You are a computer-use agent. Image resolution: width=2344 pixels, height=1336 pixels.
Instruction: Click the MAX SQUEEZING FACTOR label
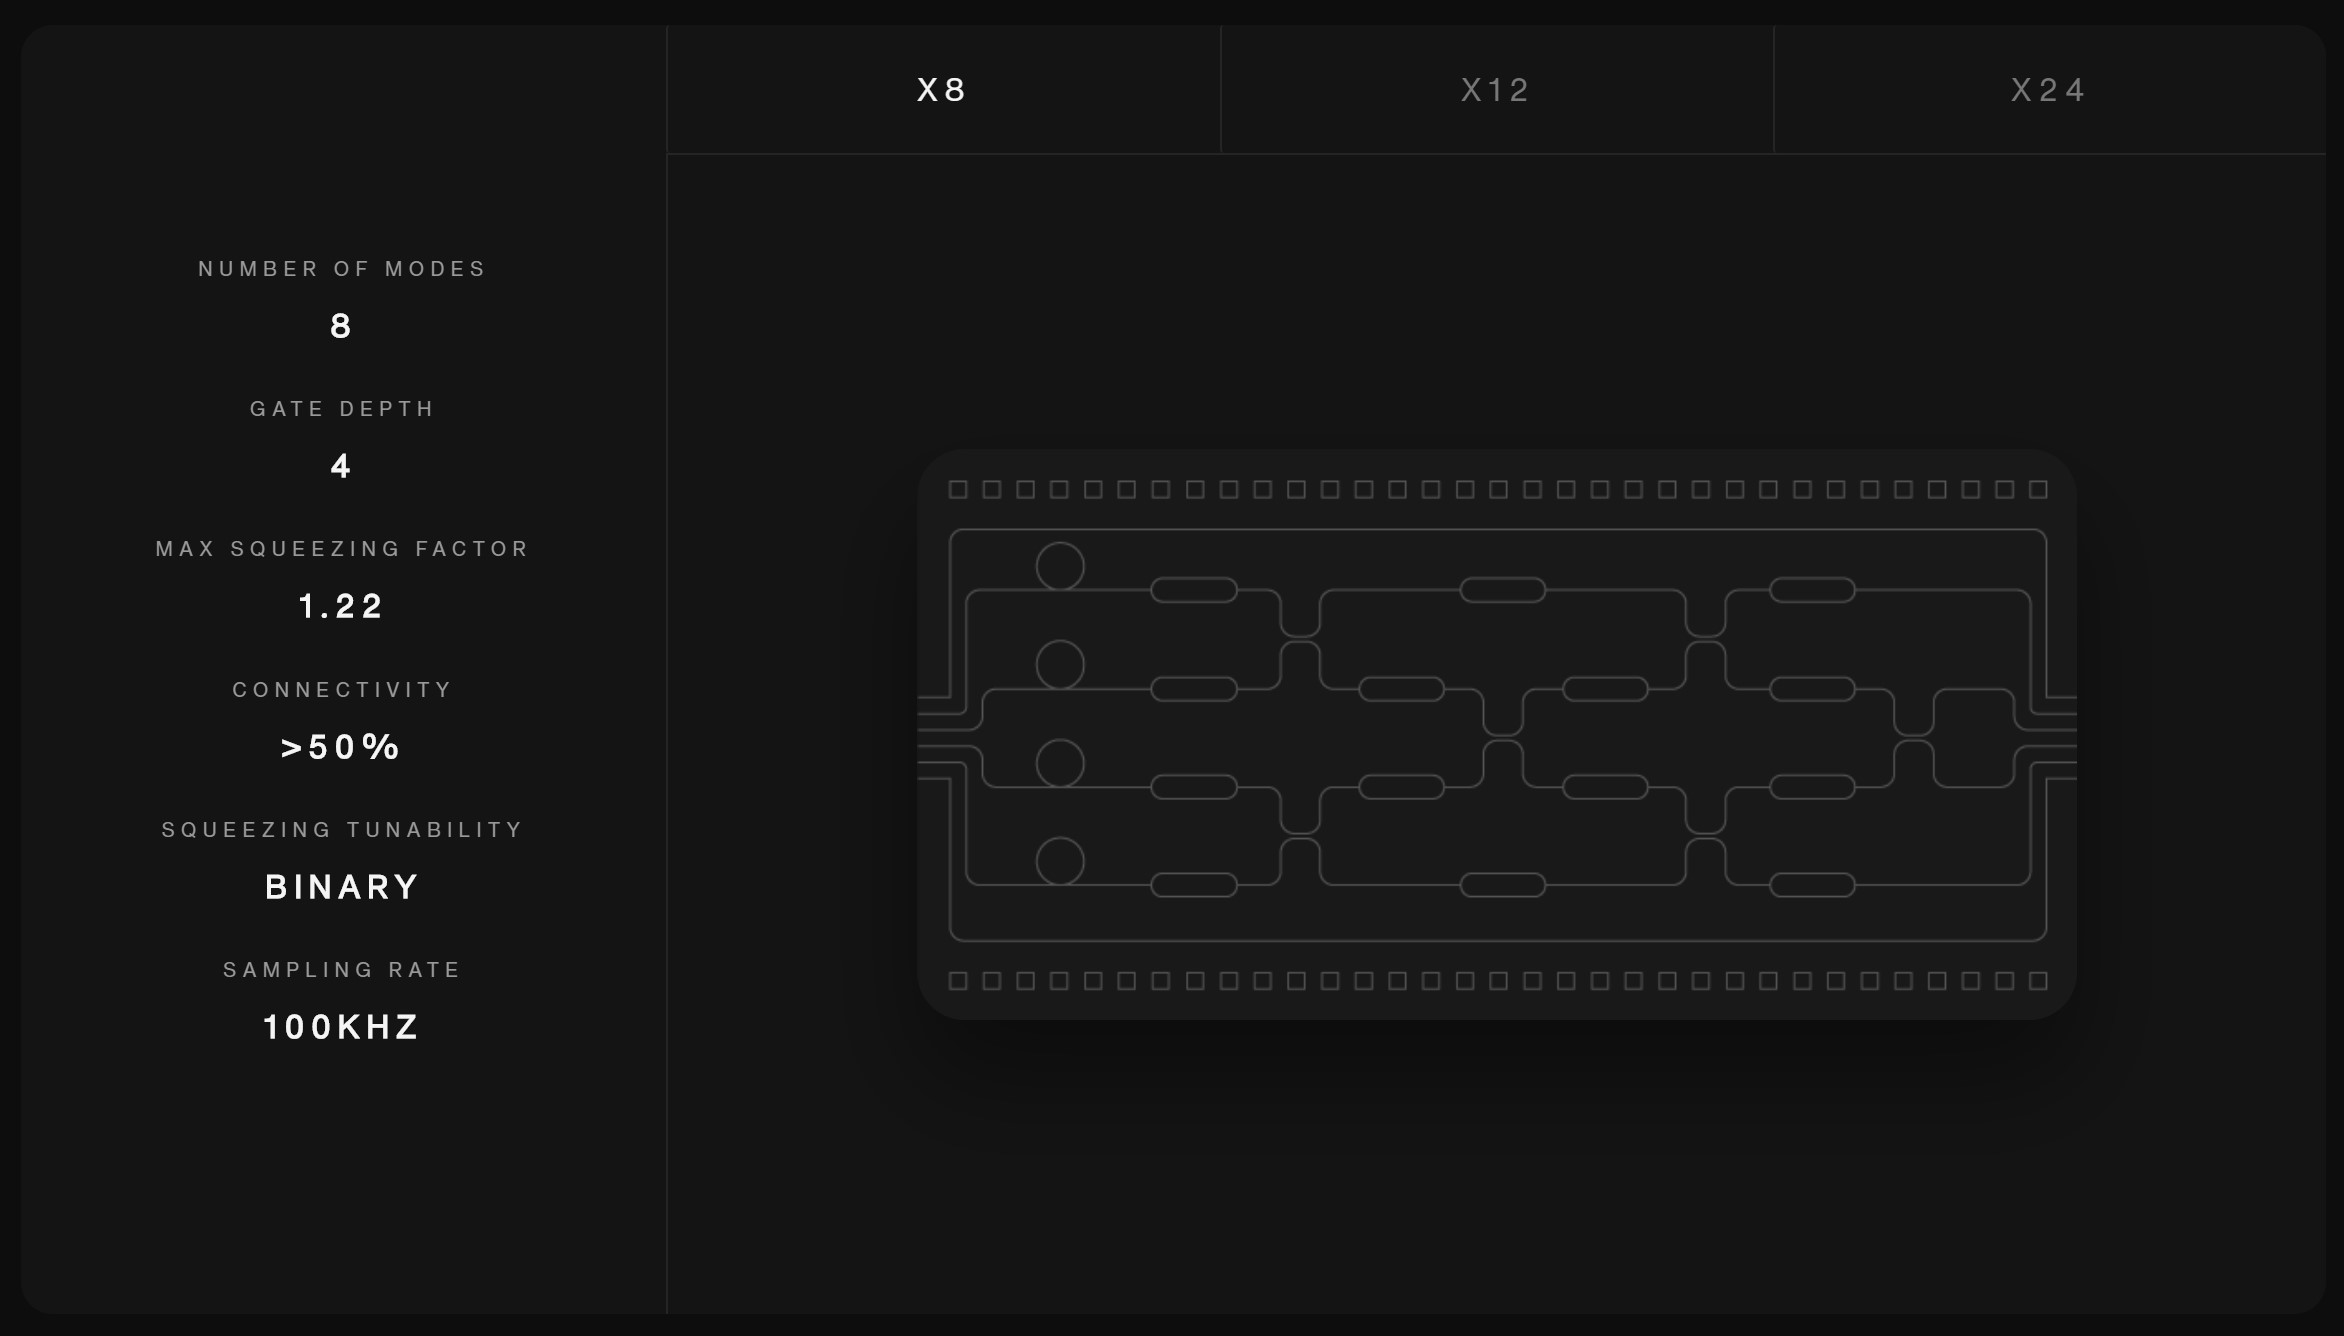click(x=342, y=549)
